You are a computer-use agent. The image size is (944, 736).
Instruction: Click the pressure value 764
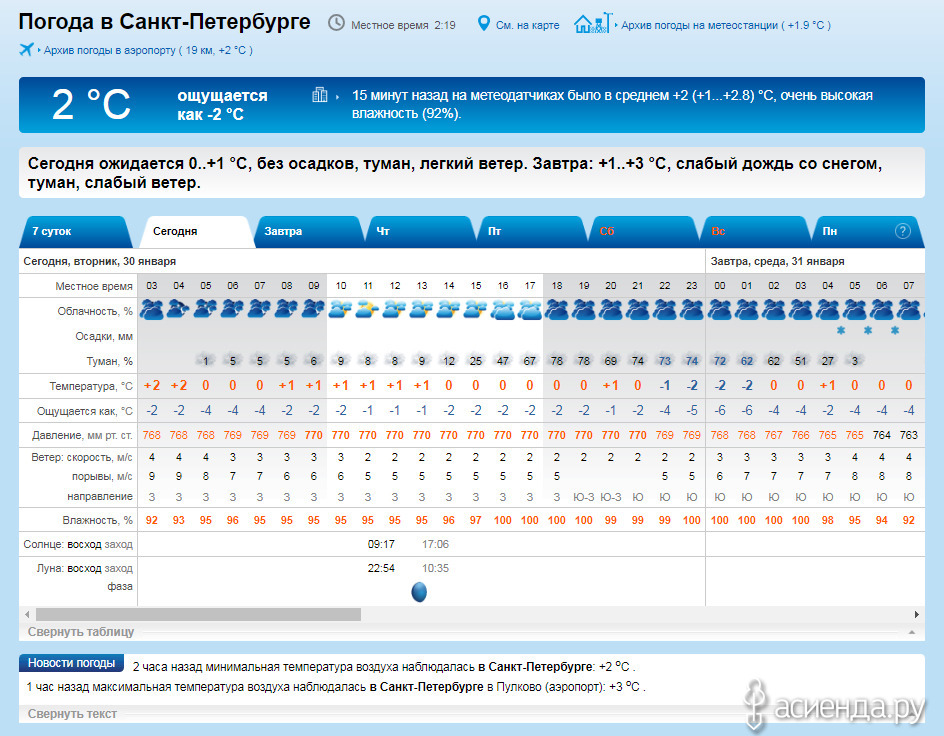click(881, 434)
